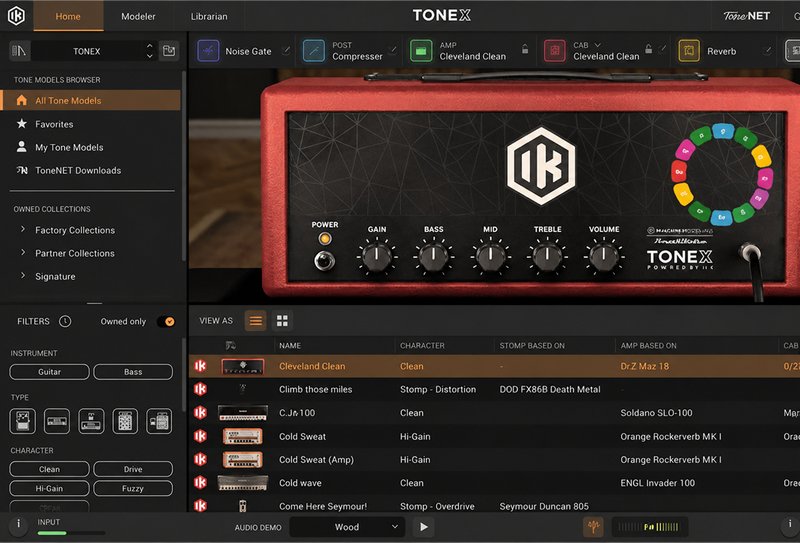800x543 pixels.
Task: Open the CAB dropdown chevron
Action: pyautogui.click(x=597, y=45)
